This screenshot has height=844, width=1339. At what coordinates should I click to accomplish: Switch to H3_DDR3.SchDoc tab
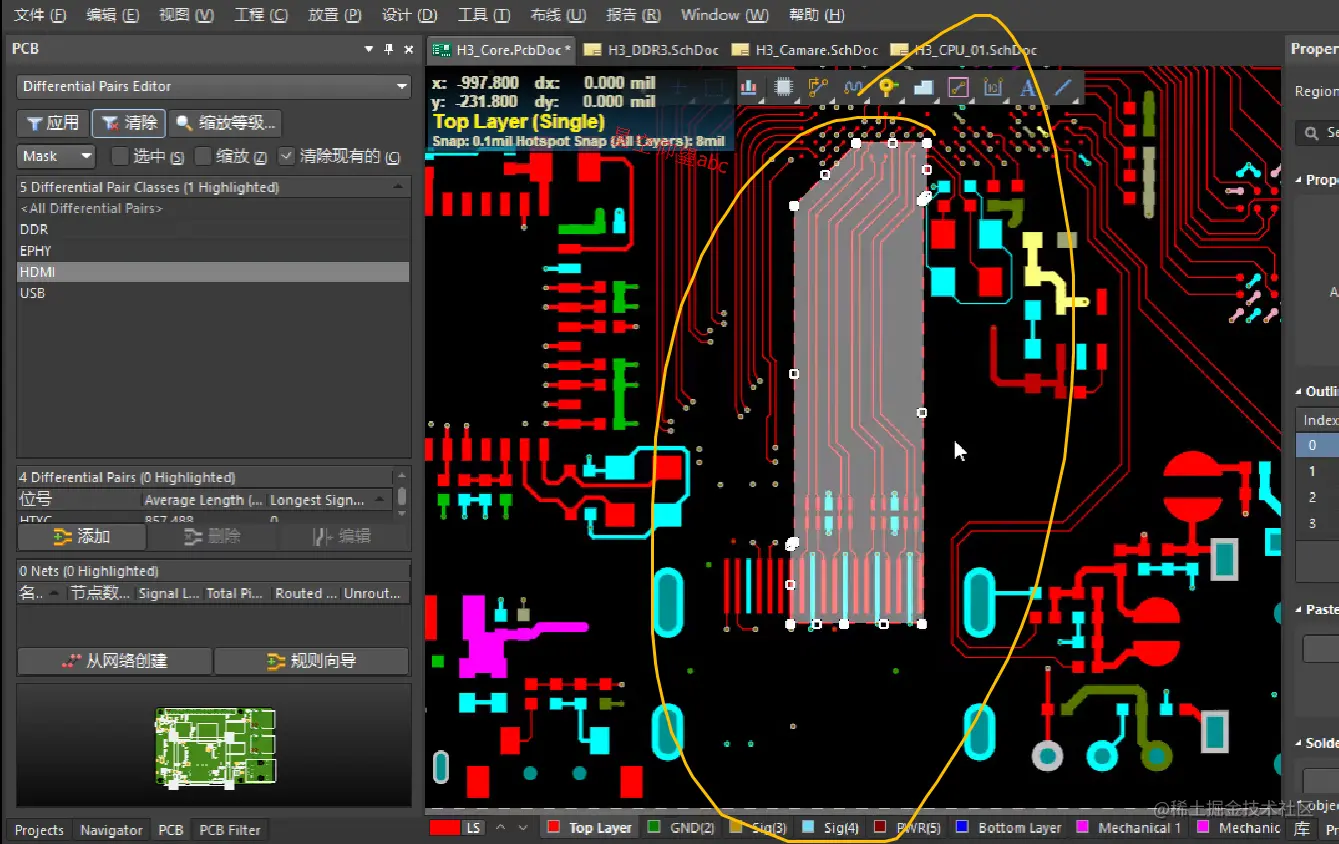tap(652, 50)
